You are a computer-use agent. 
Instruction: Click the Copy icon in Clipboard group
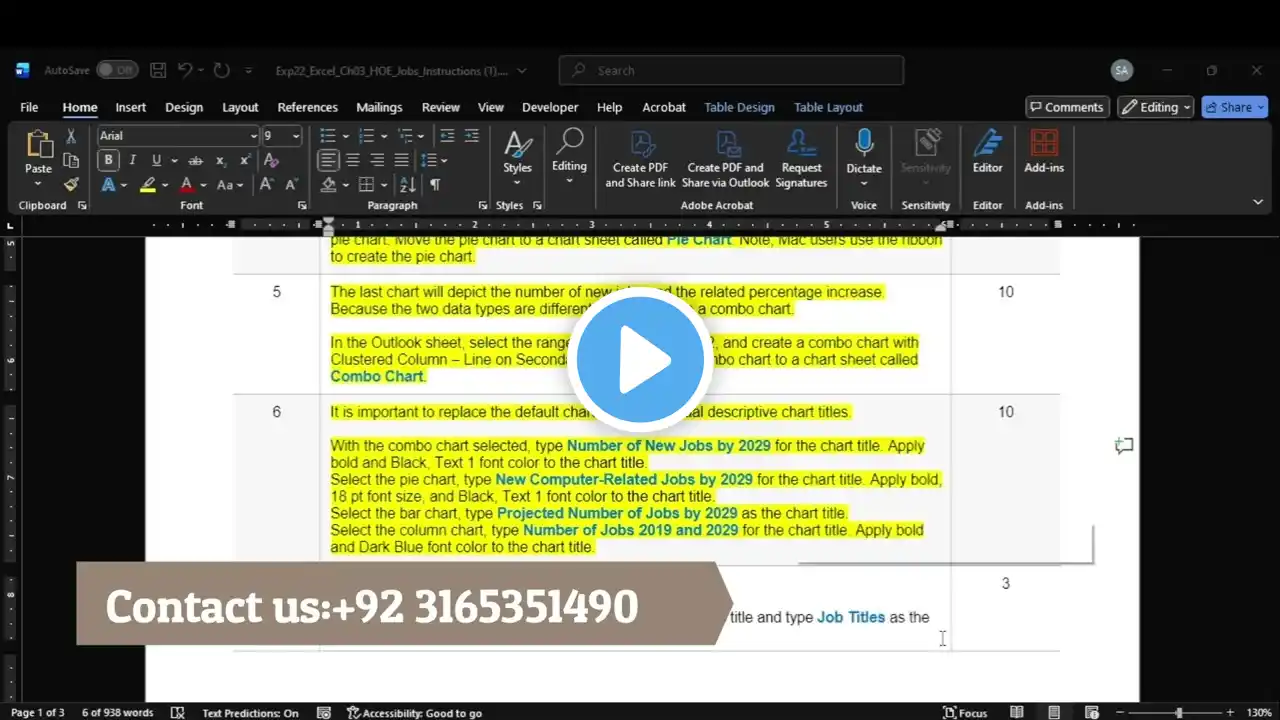[71, 160]
